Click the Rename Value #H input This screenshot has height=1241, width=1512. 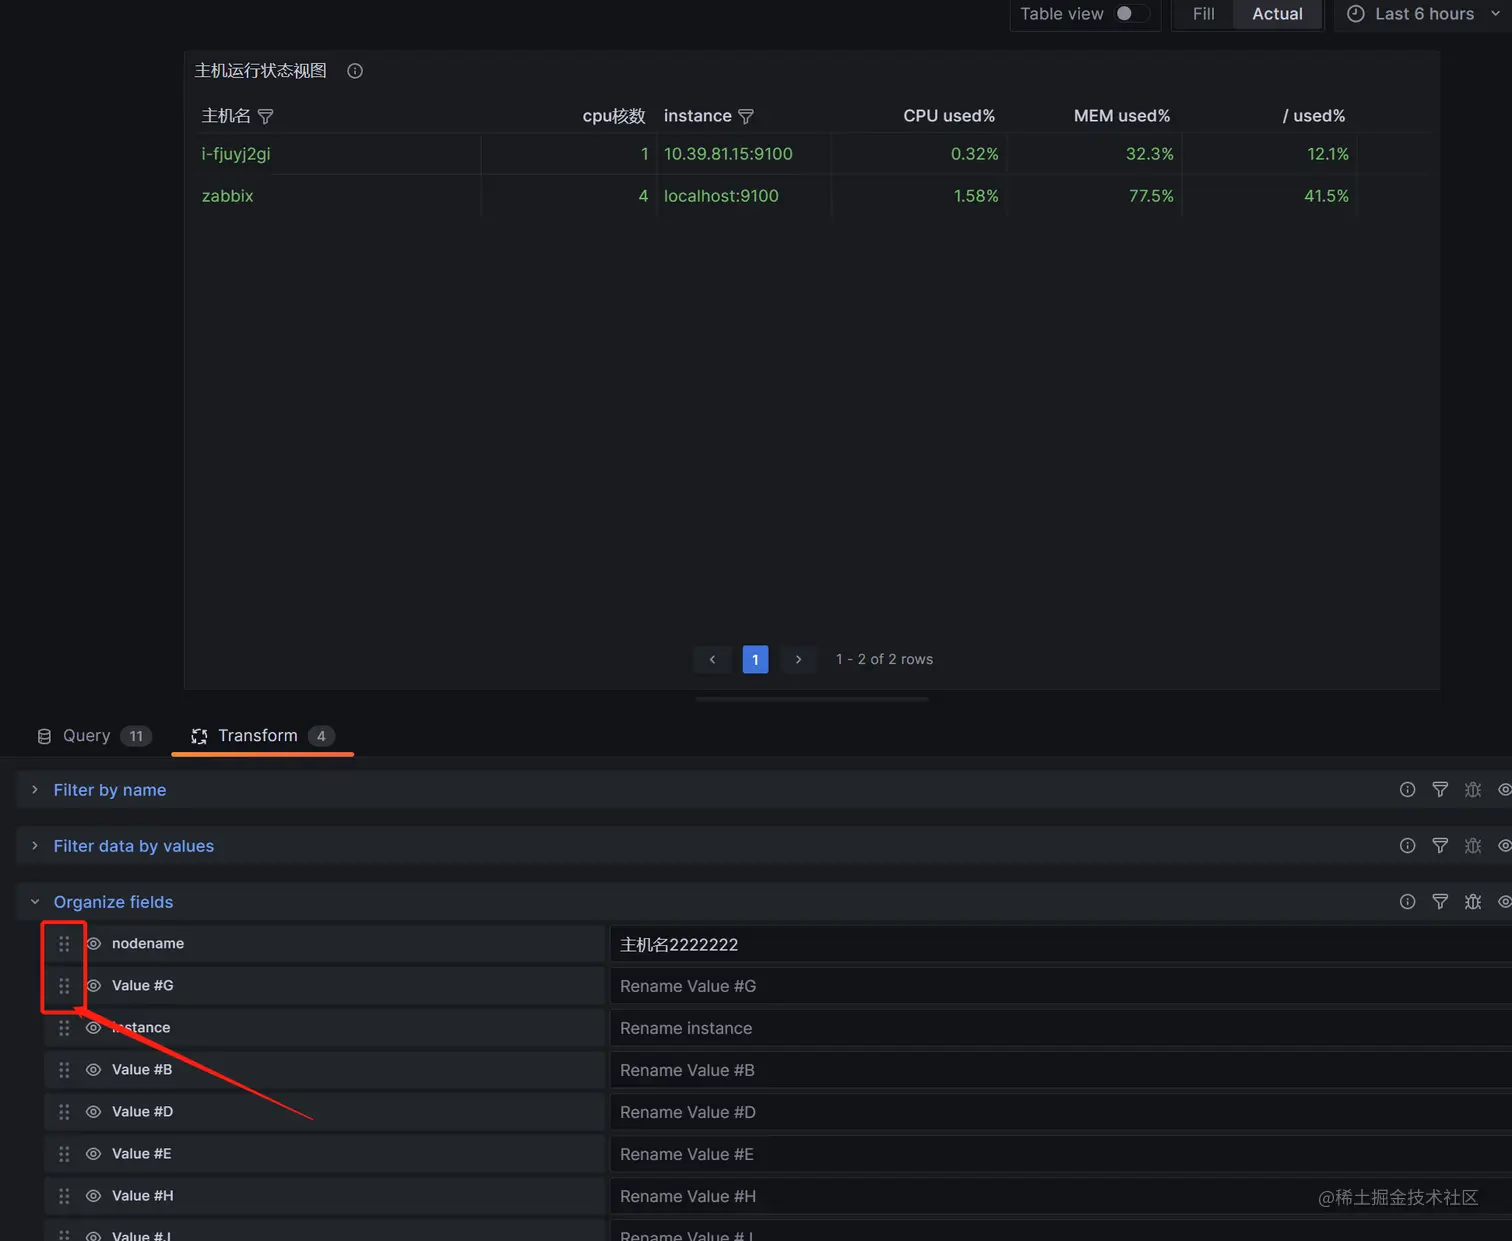[1061, 1196]
